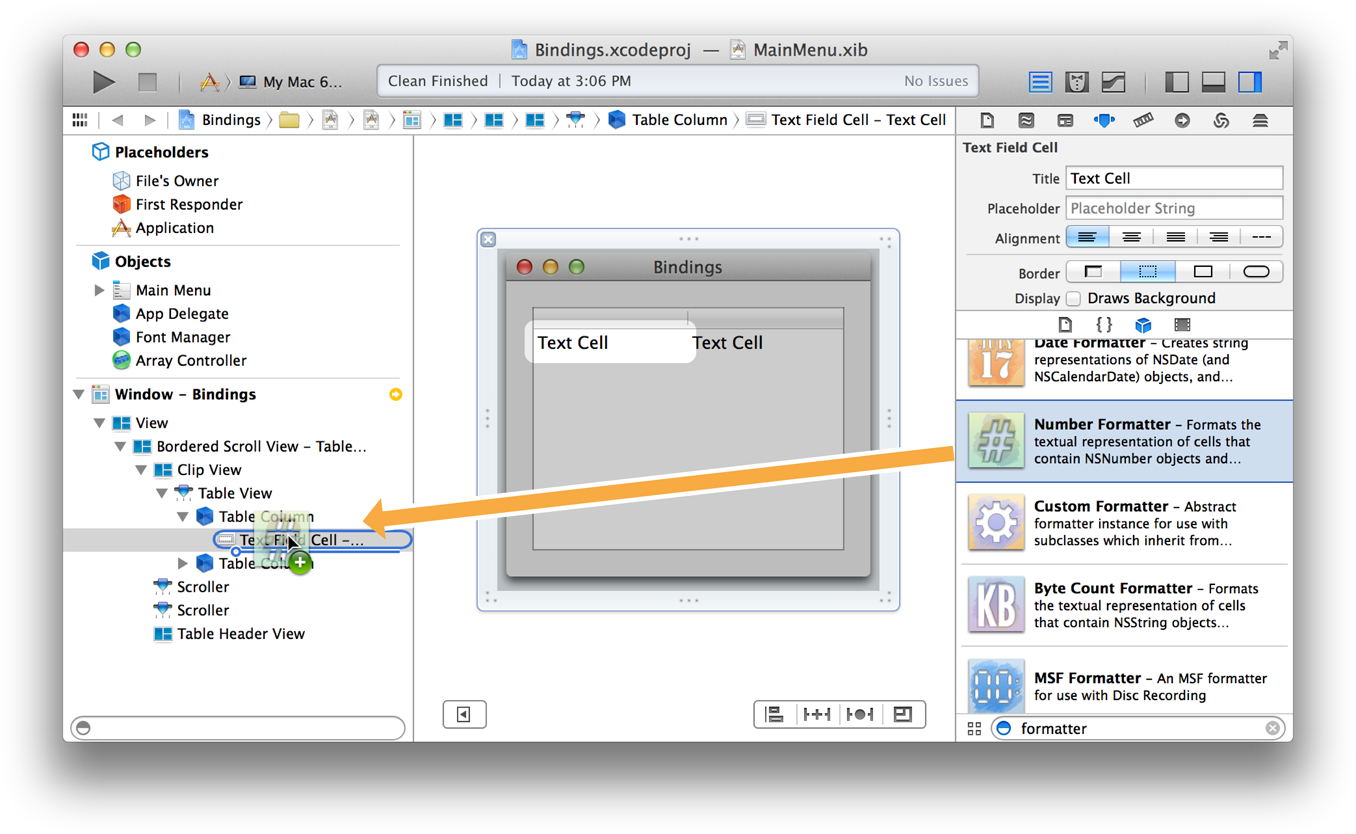Open the View Effects inspector
This screenshot has width=1356, height=834.
(x=1260, y=120)
